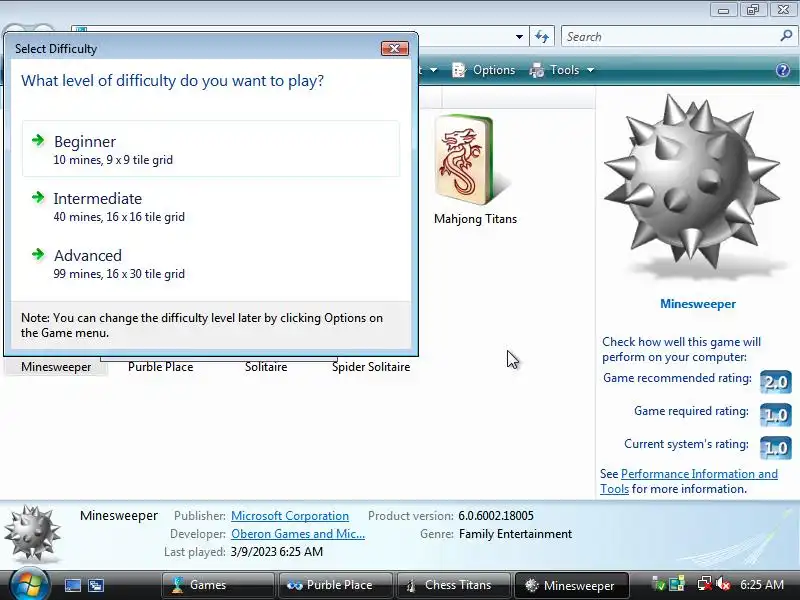Click the large Minesweeper mine preview image
This screenshot has width=800, height=600.
coord(693,184)
